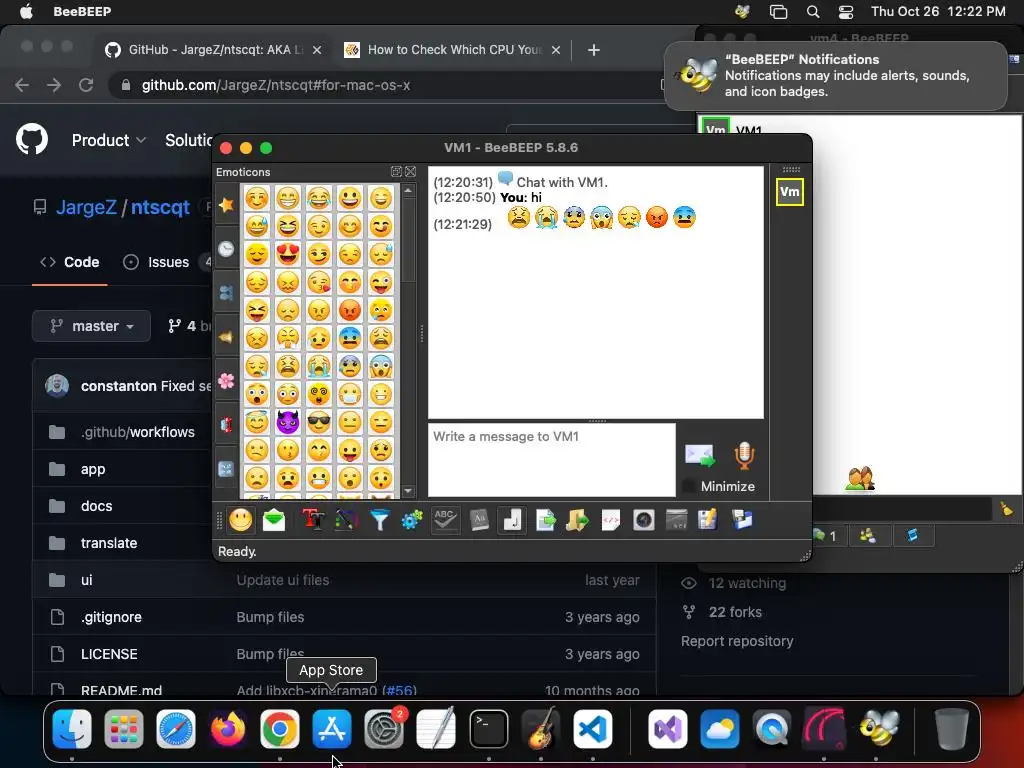Open the translate folder
The width and height of the screenshot is (1024, 768).
(108, 543)
